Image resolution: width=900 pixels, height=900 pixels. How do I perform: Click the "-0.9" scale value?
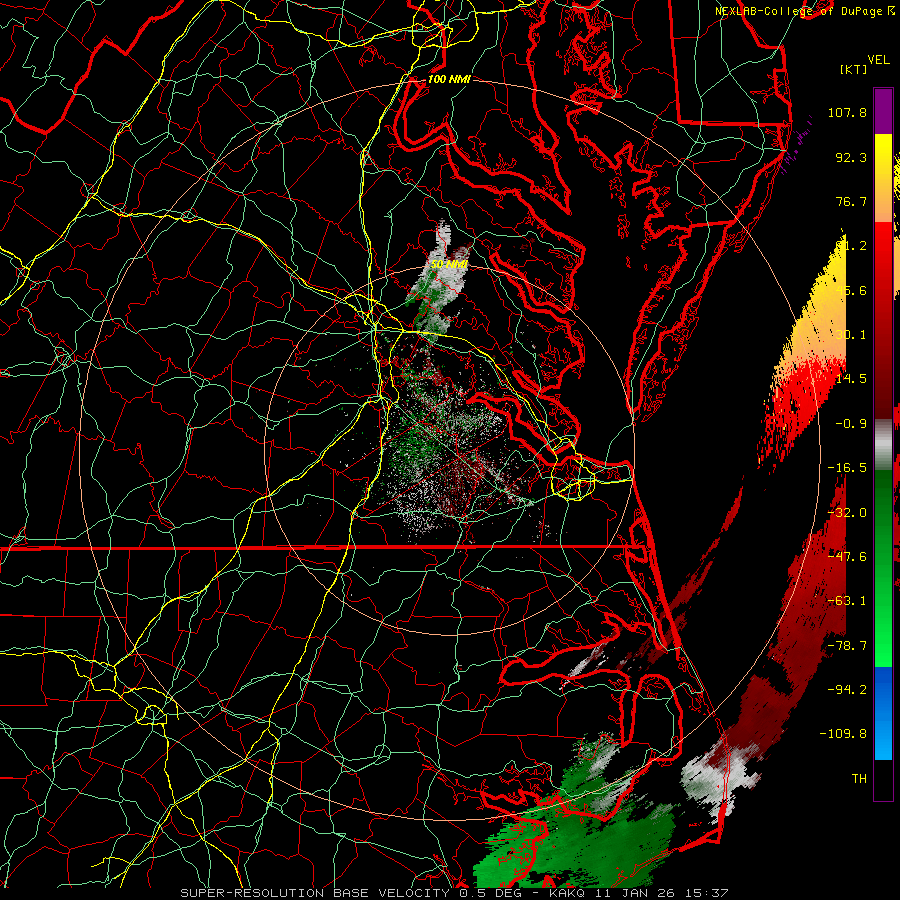tap(851, 423)
